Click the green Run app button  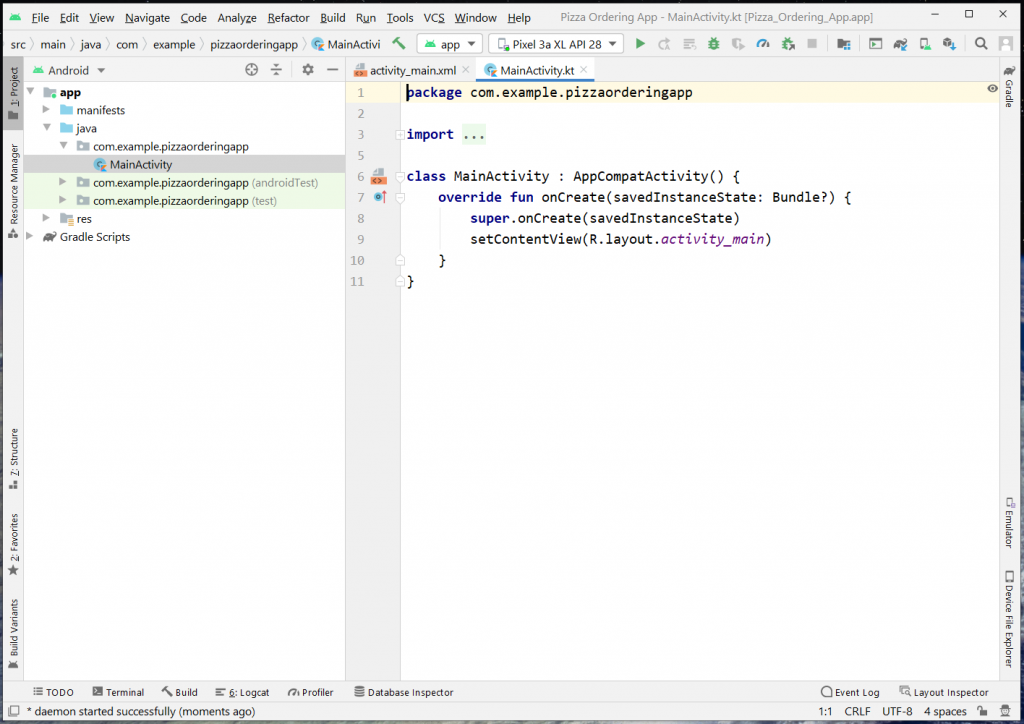640,44
